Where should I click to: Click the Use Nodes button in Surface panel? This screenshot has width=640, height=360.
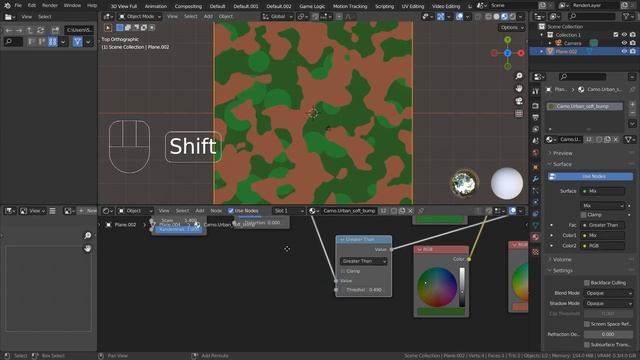coord(590,176)
